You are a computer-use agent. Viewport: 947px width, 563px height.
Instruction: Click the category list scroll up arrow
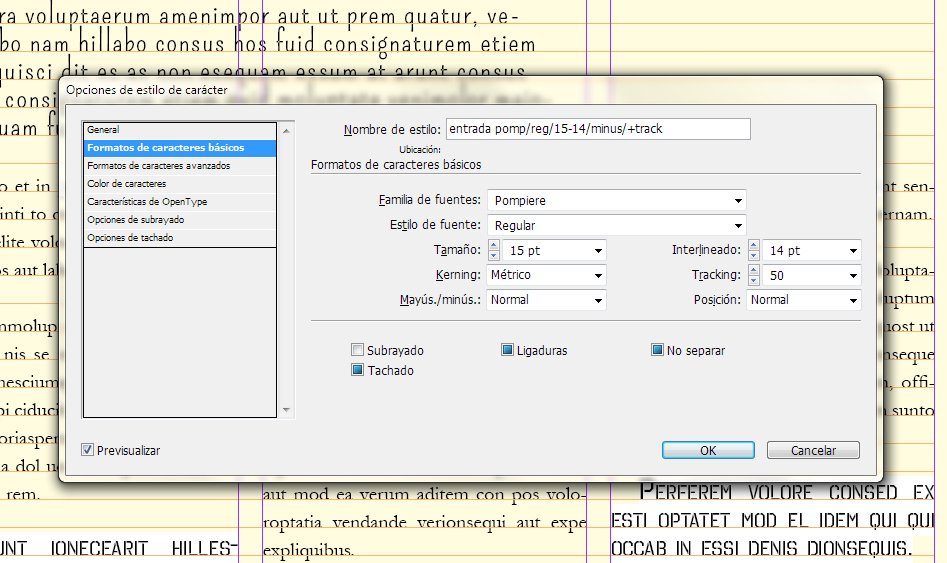286,130
